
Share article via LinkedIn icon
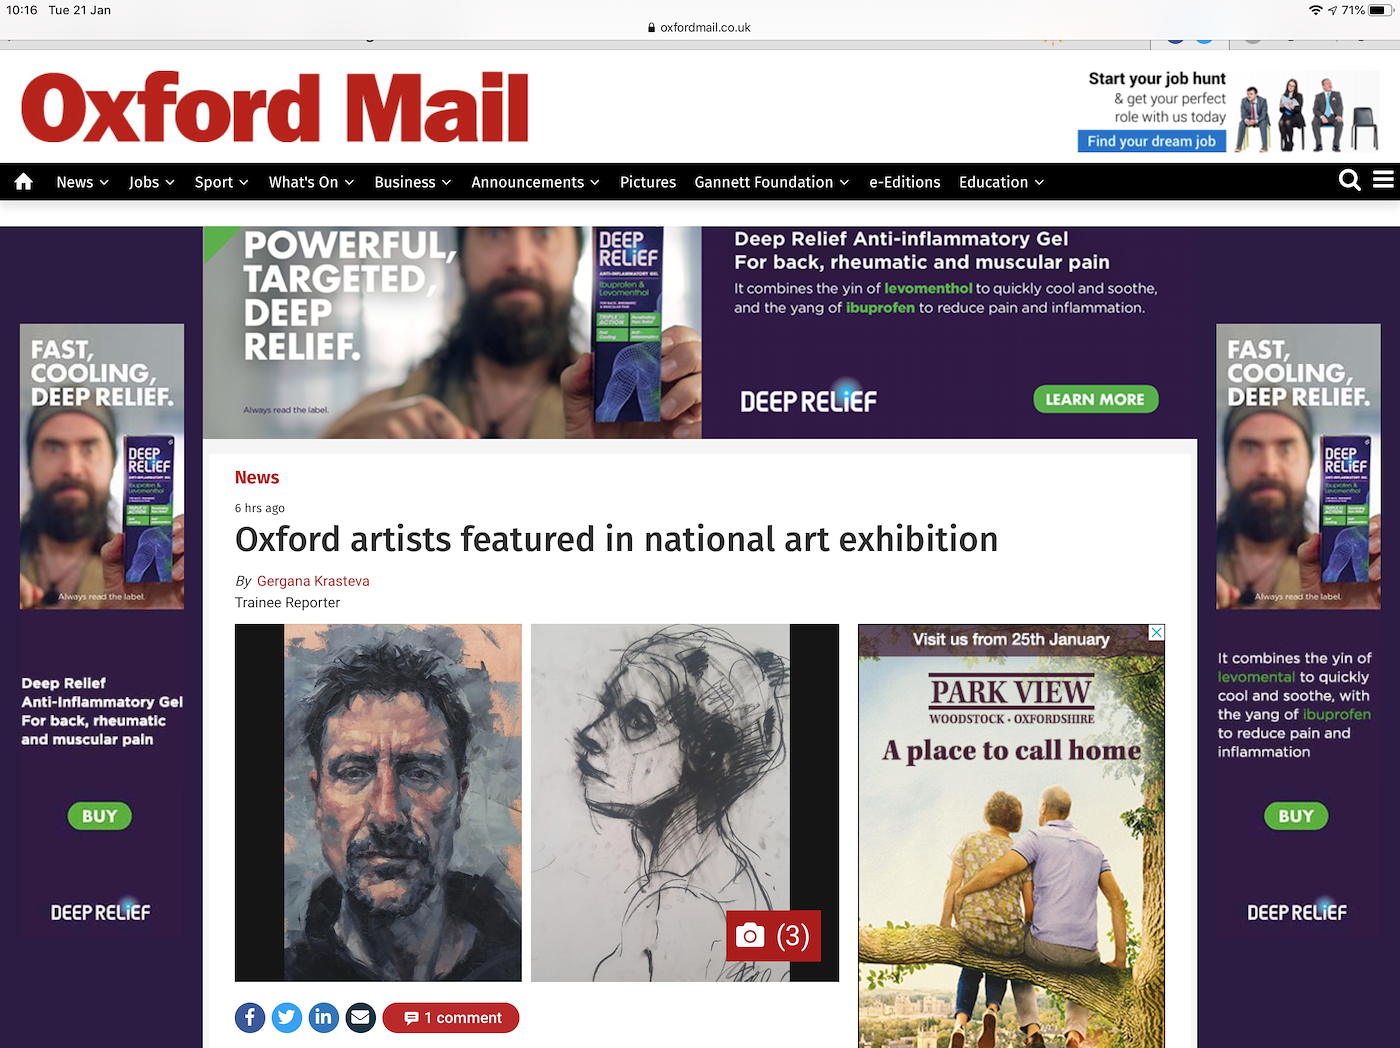coord(323,1018)
